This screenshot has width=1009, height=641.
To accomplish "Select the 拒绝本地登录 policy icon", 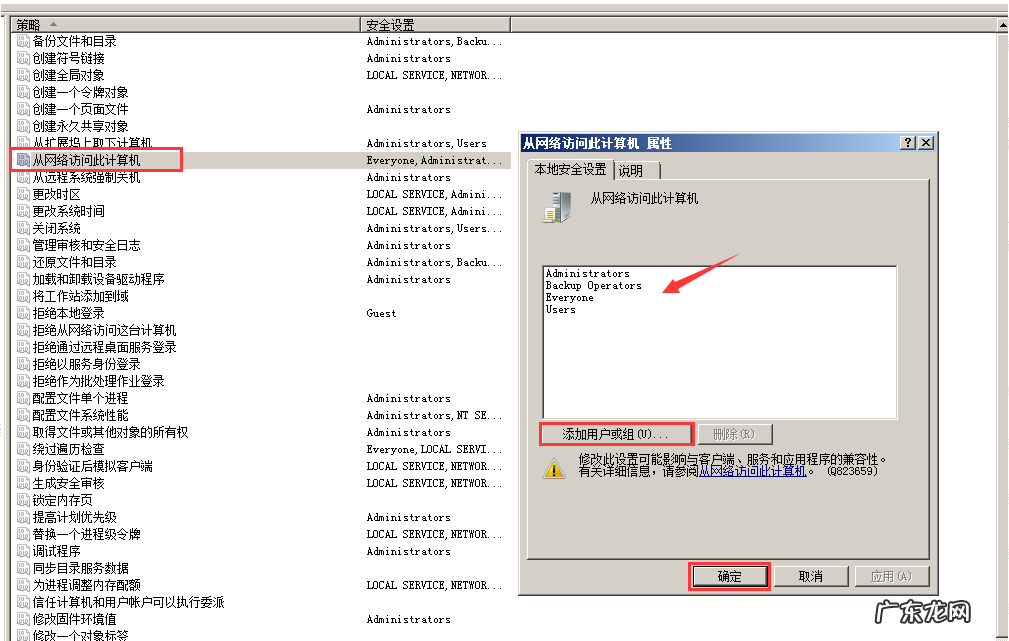I will 22,313.
